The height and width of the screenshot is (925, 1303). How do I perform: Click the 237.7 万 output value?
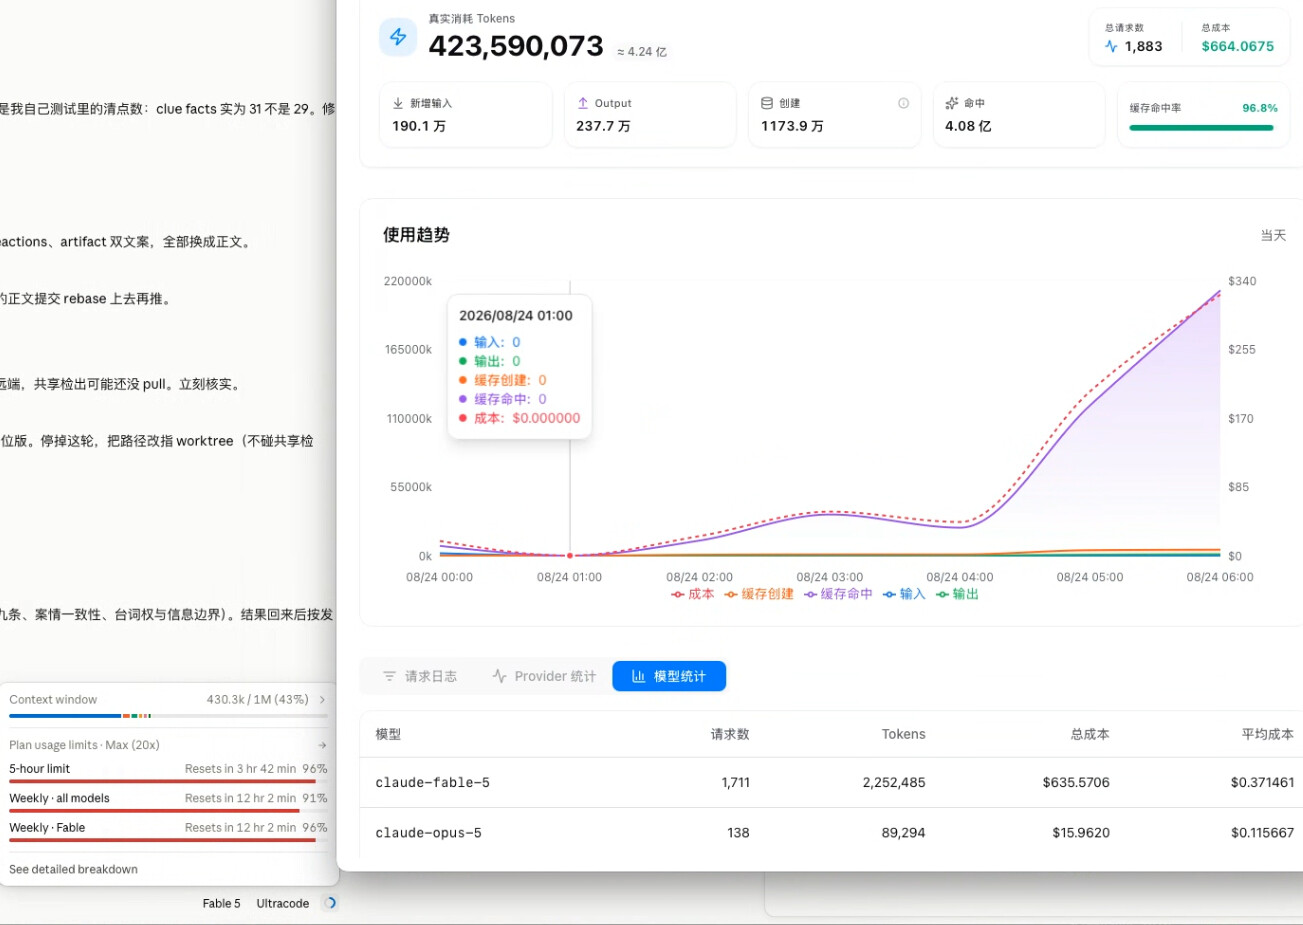click(x=603, y=126)
